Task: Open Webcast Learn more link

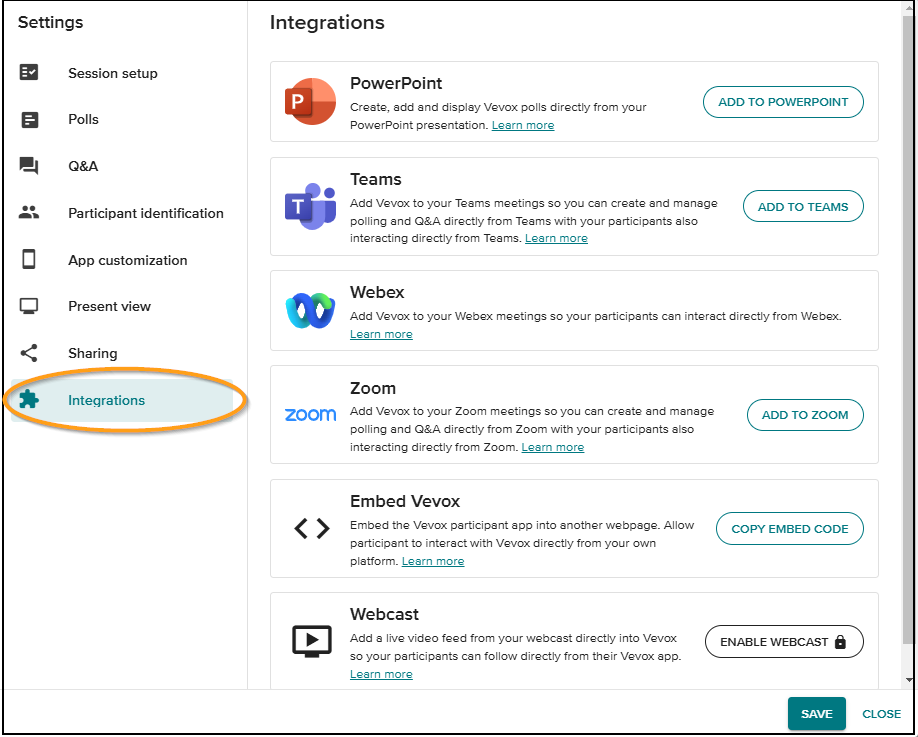Action: [381, 674]
